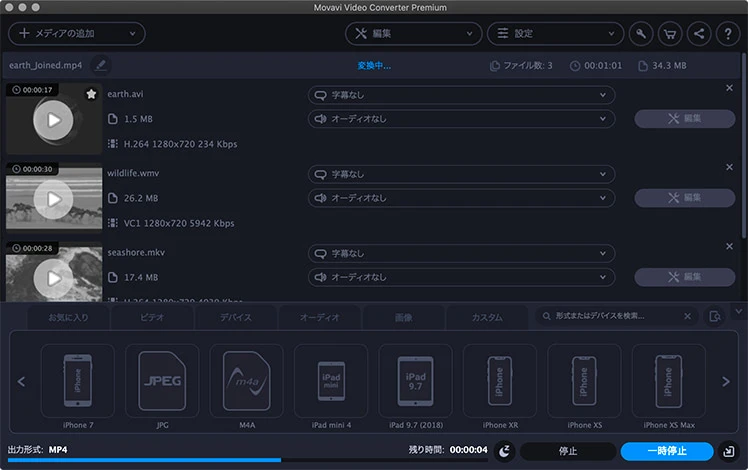Clear the format search field X
The height and width of the screenshot is (470, 748).
pyautogui.click(x=687, y=316)
